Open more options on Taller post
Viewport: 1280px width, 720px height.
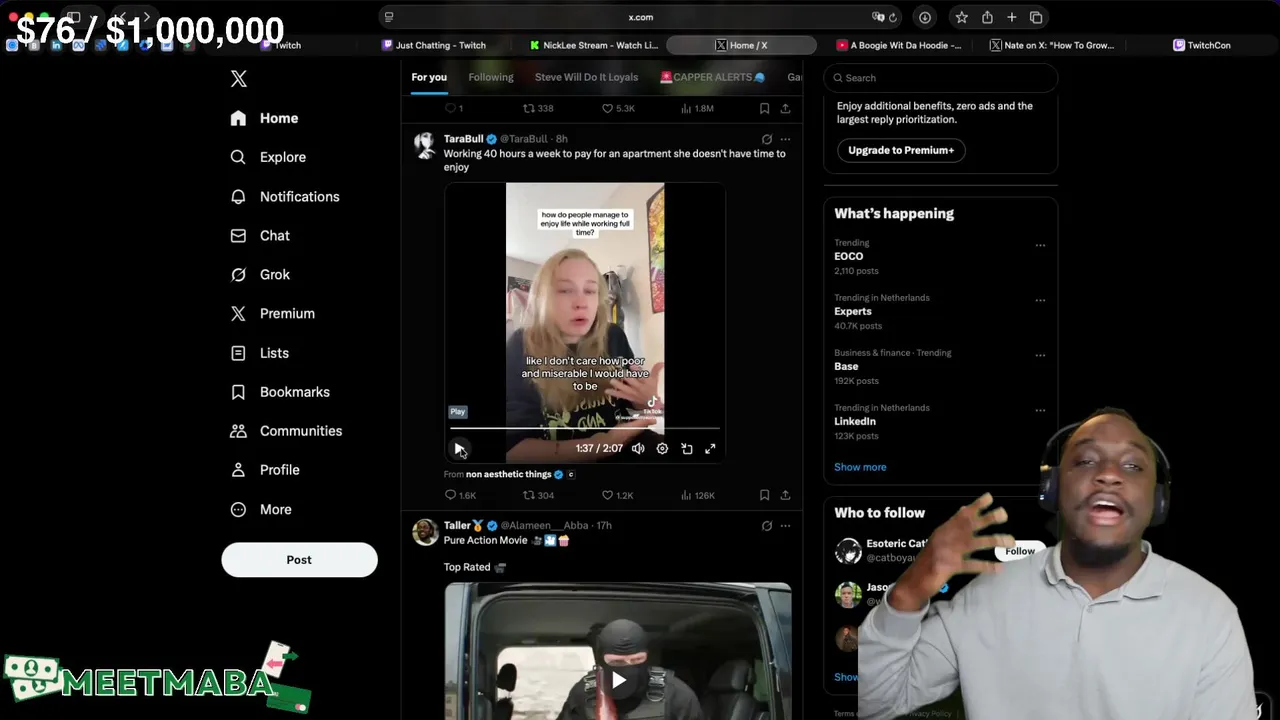tap(785, 525)
